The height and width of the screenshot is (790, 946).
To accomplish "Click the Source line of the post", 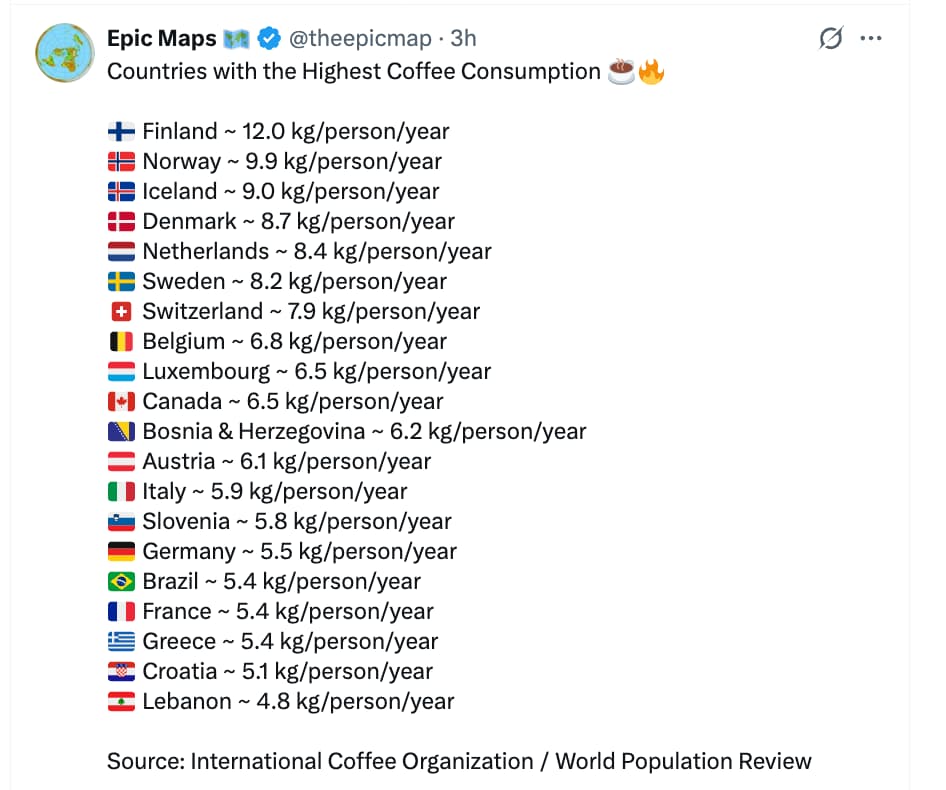I will pos(459,761).
